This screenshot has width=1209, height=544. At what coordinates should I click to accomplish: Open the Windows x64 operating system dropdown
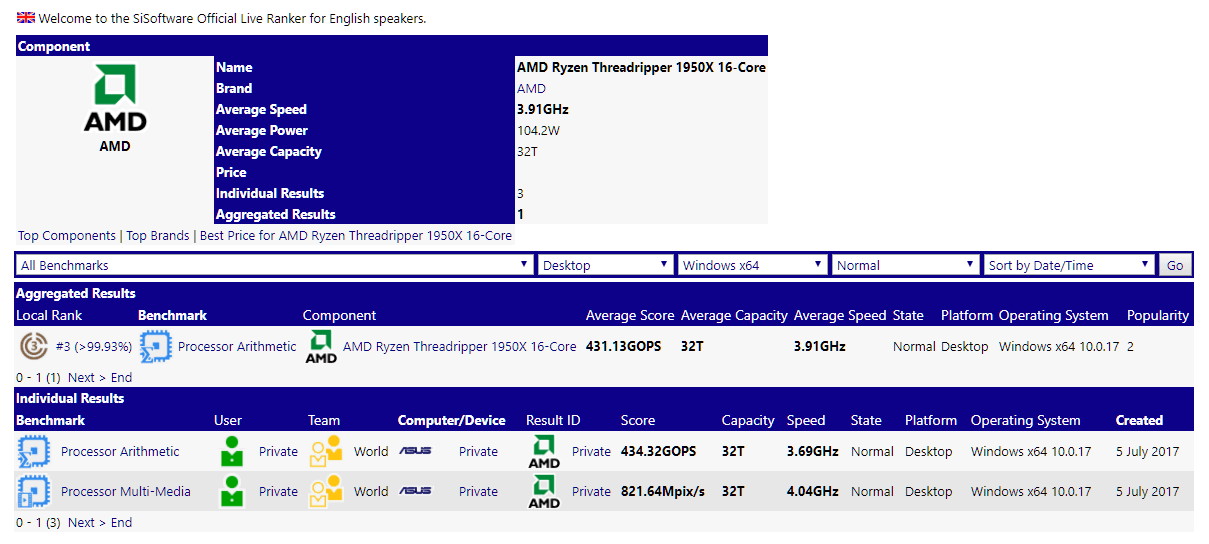(752, 265)
